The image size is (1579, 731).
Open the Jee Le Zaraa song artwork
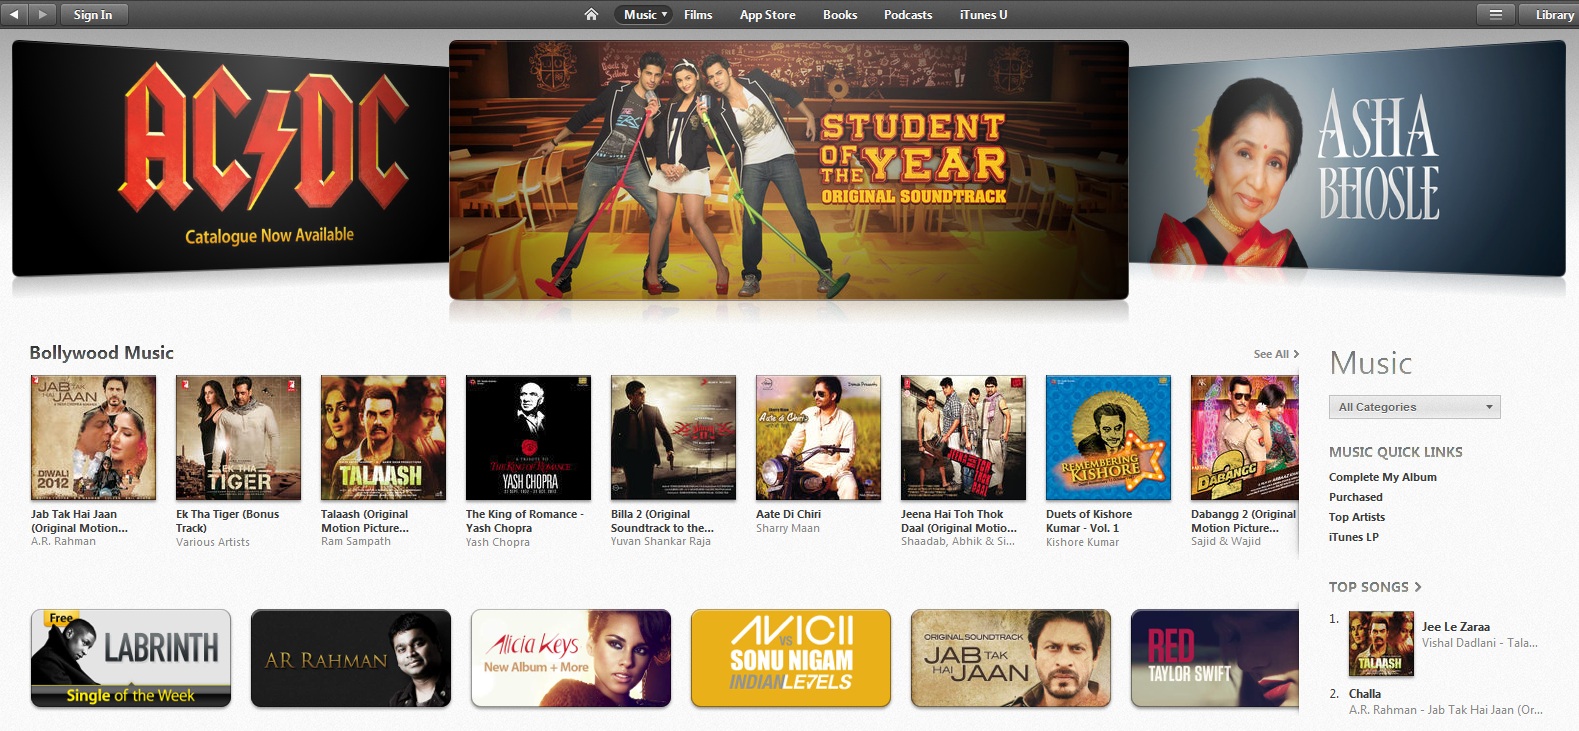(x=1381, y=644)
